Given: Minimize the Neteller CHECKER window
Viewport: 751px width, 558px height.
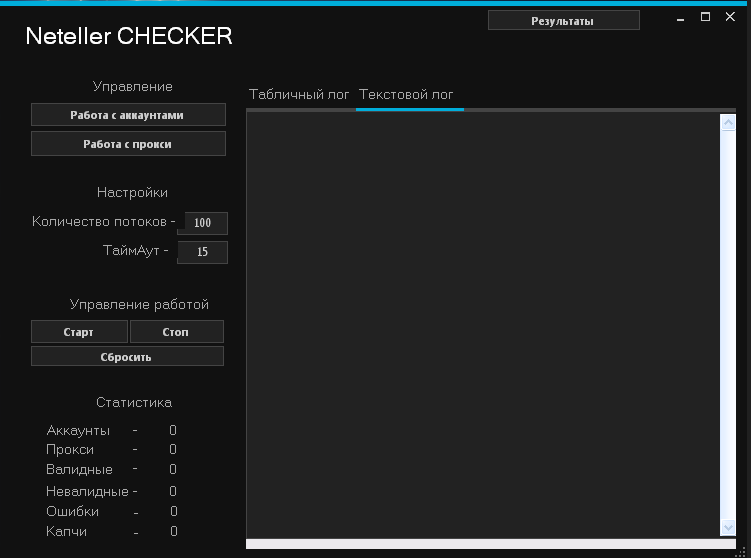Looking at the screenshot, I should tap(681, 18).
